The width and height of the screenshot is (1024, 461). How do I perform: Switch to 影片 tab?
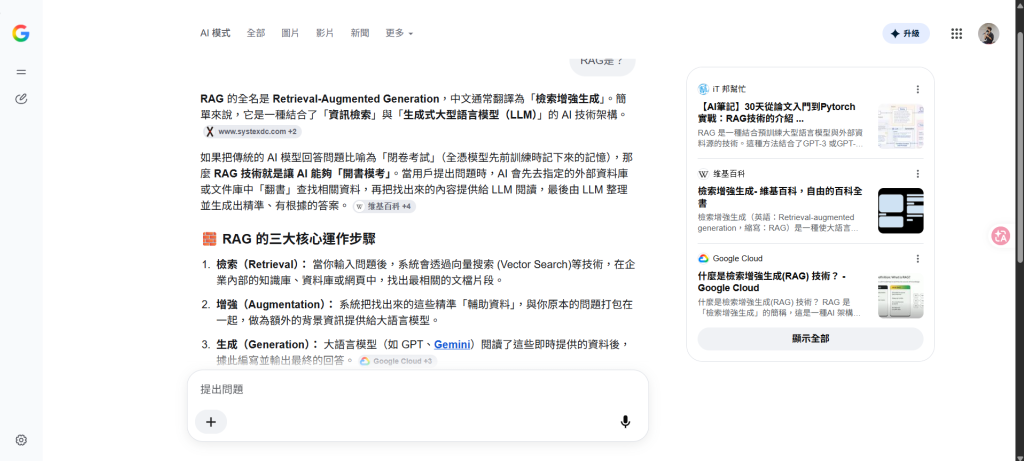click(325, 33)
